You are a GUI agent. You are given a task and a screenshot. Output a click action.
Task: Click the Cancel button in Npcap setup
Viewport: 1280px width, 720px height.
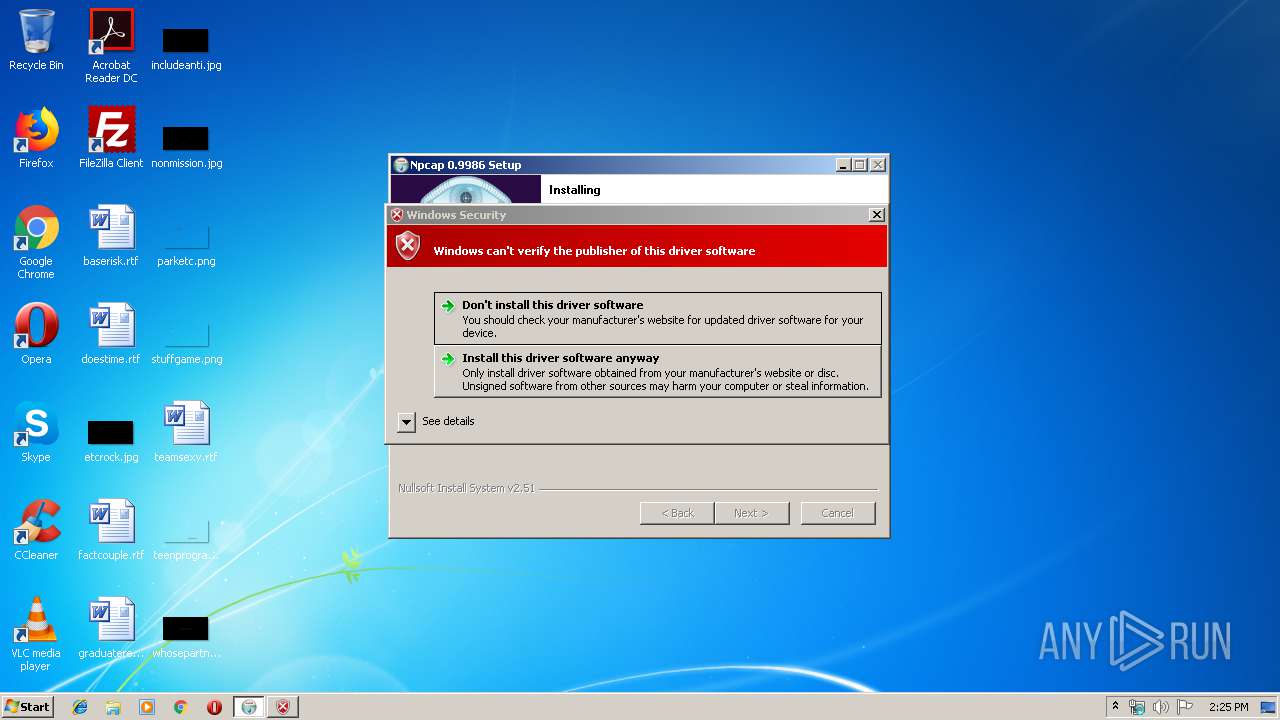pos(838,513)
